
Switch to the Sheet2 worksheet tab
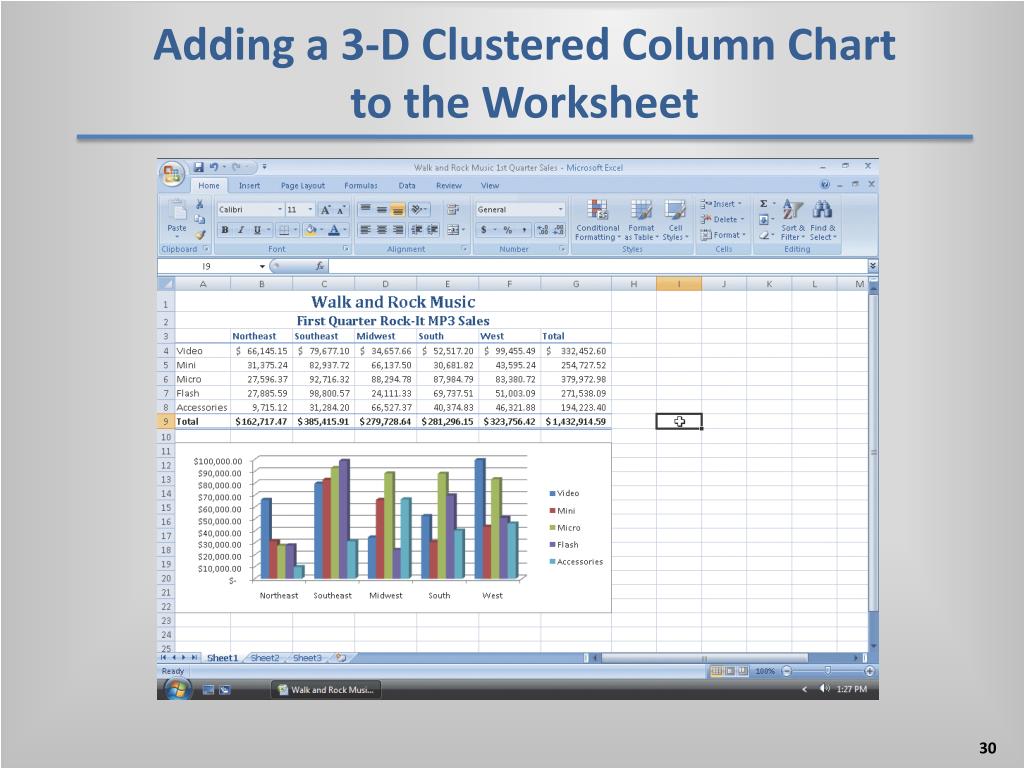coord(264,658)
